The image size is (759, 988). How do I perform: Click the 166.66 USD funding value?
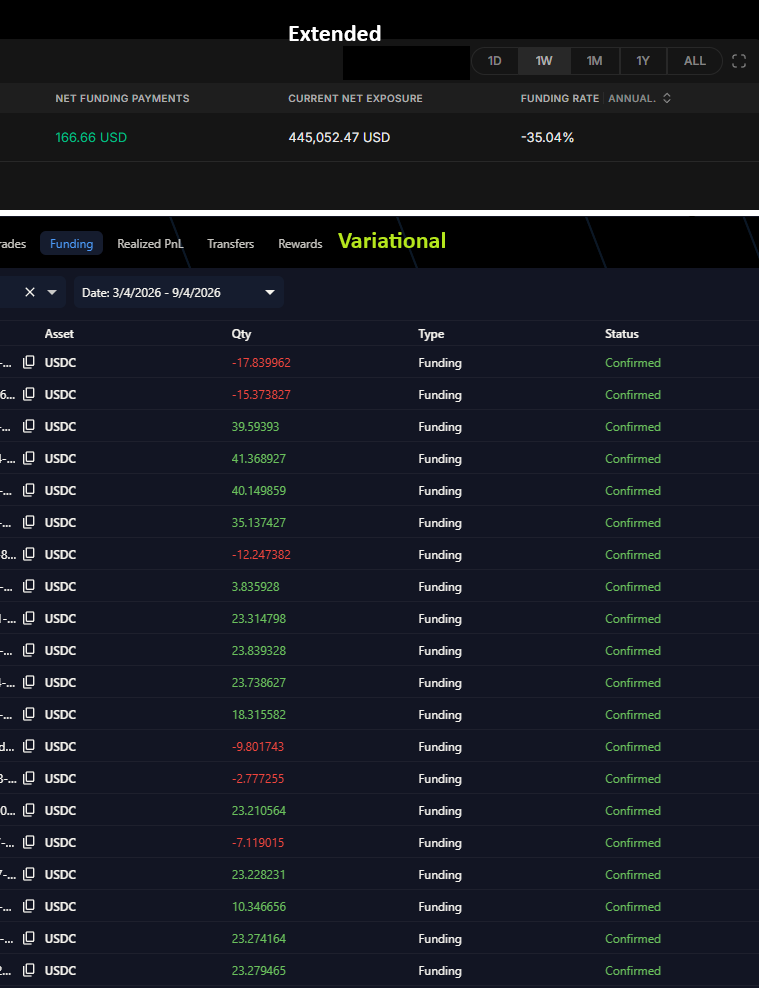tap(91, 137)
